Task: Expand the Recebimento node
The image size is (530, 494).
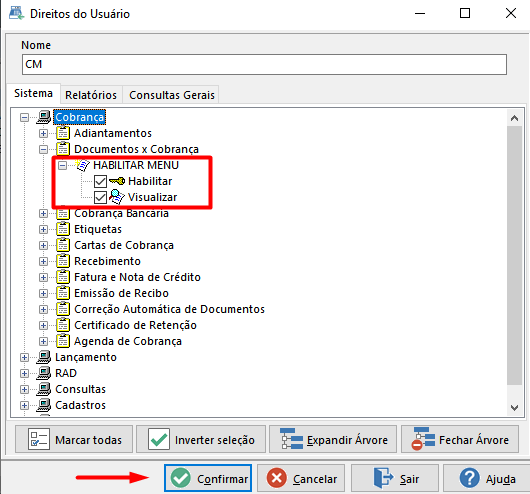Action: 43,261
